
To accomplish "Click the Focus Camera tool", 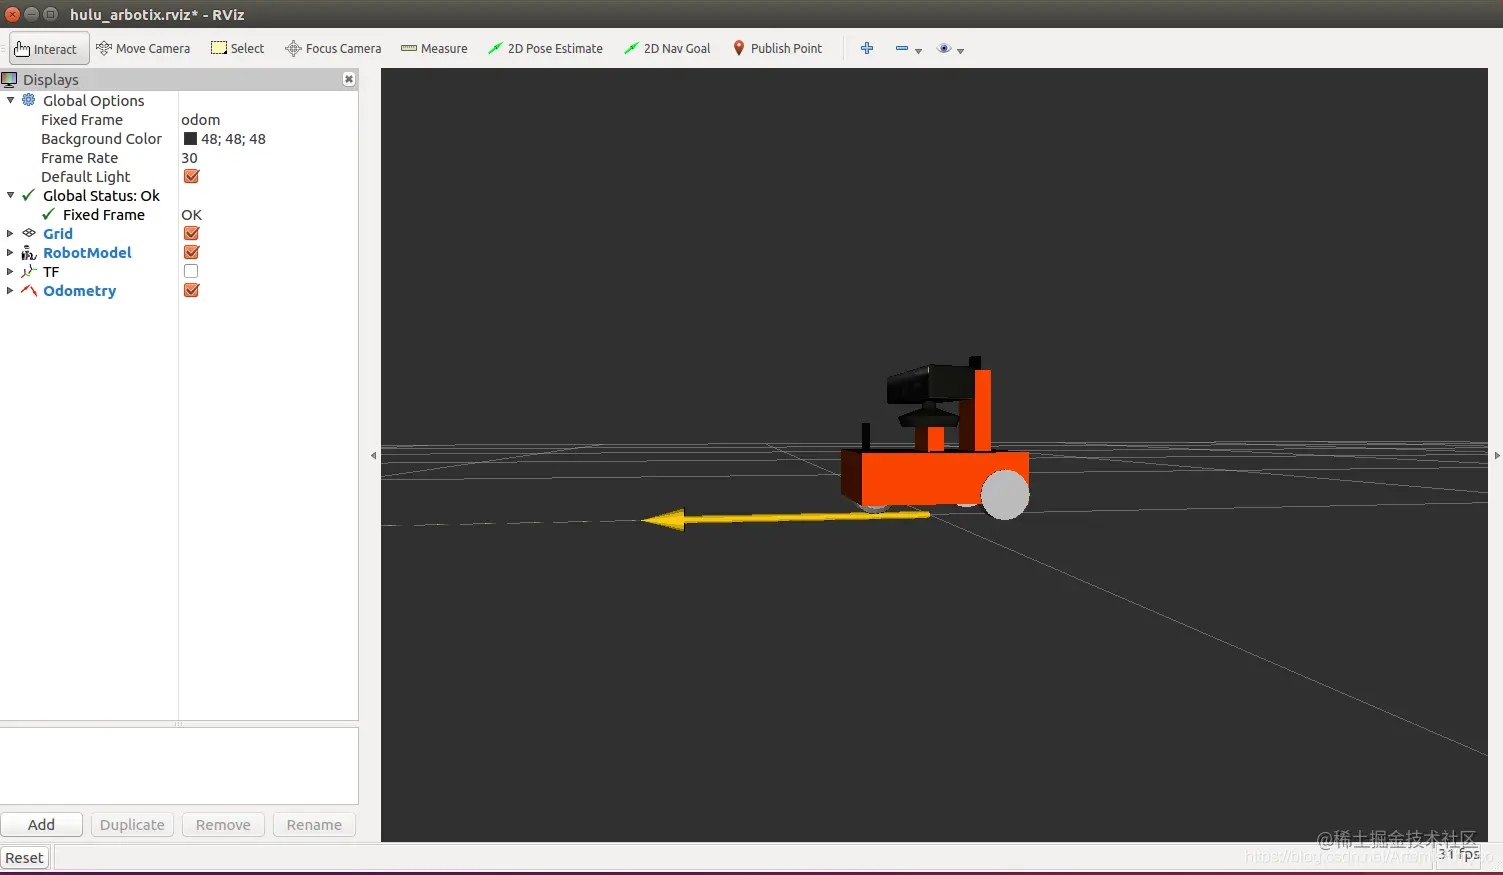I will point(333,48).
